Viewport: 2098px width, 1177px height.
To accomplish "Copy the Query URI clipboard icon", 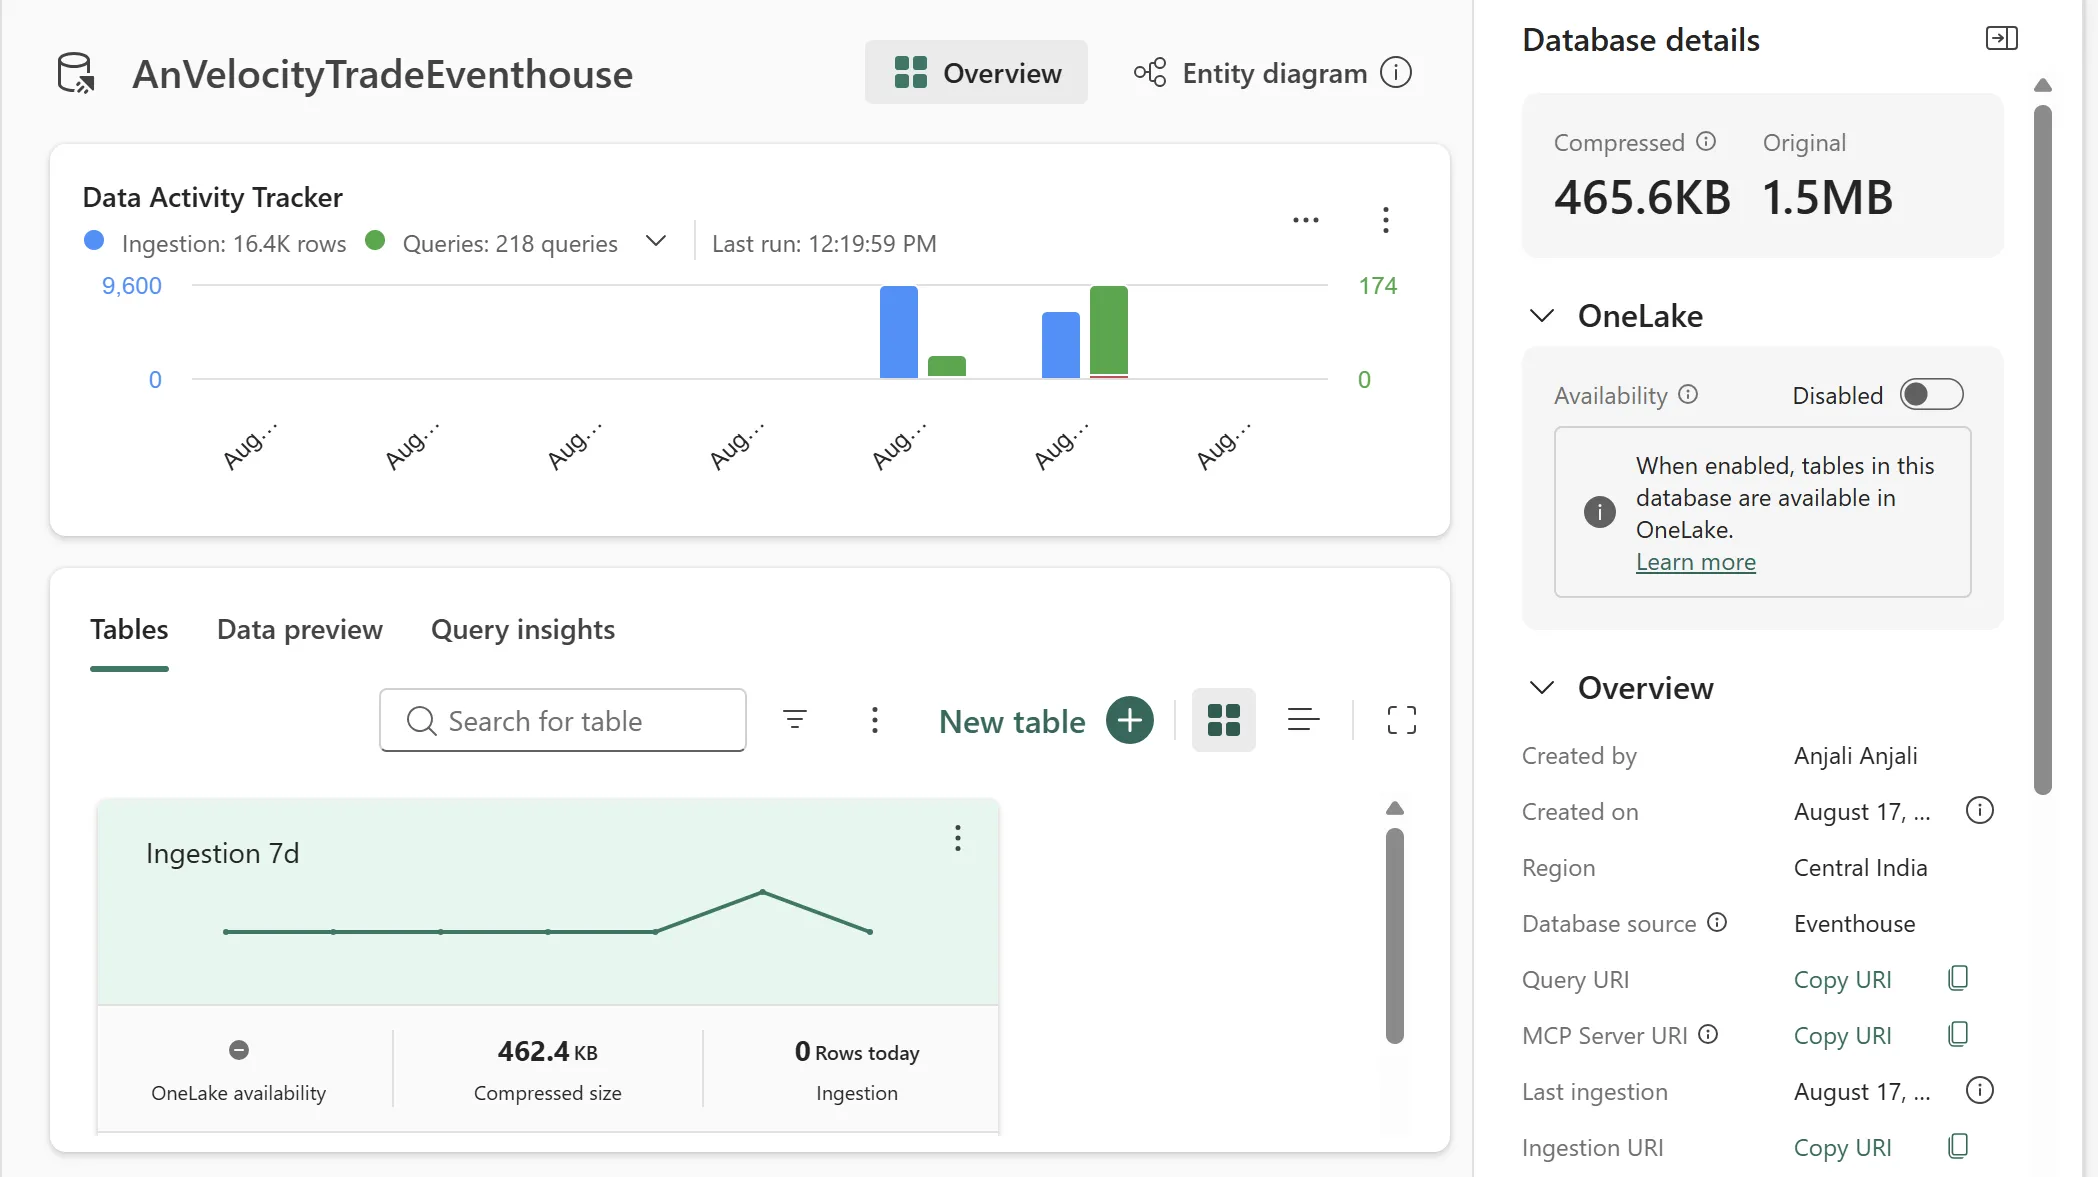I will click(1958, 978).
